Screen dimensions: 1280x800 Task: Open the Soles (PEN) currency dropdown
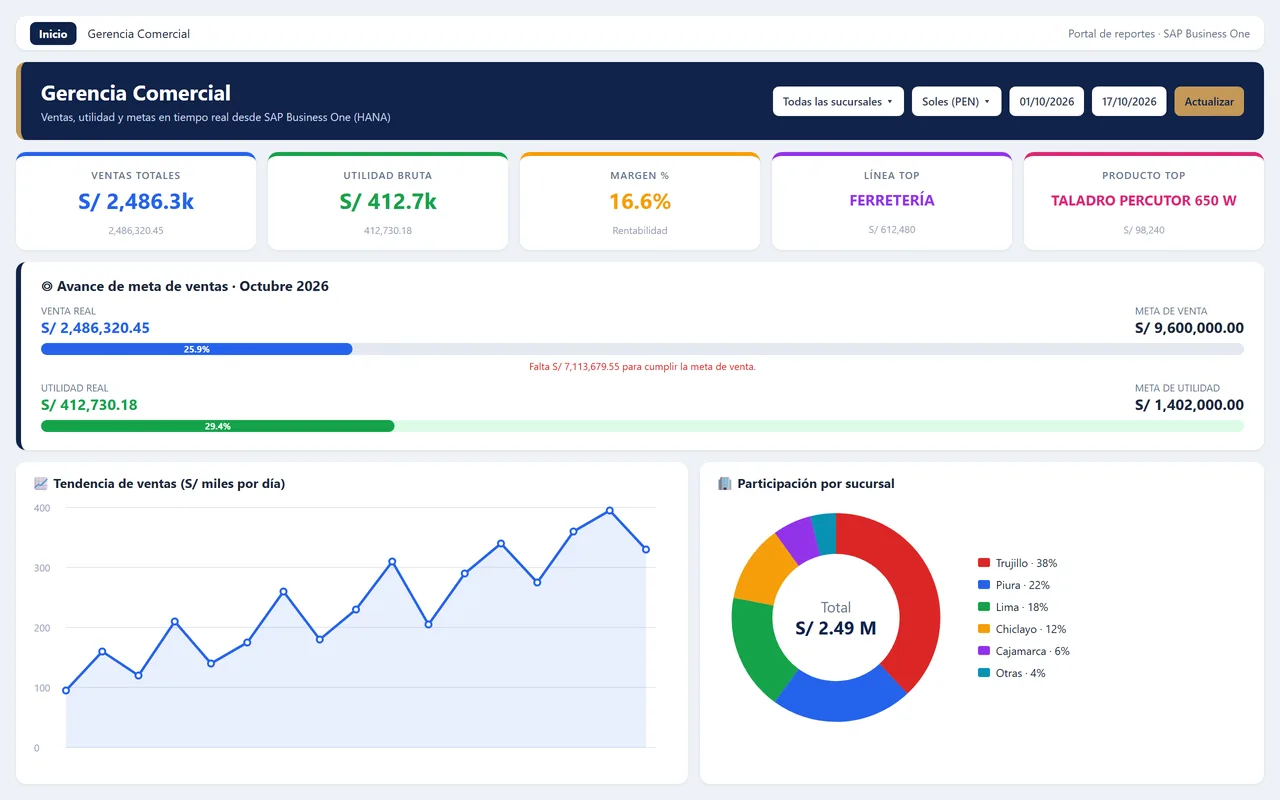(x=956, y=101)
